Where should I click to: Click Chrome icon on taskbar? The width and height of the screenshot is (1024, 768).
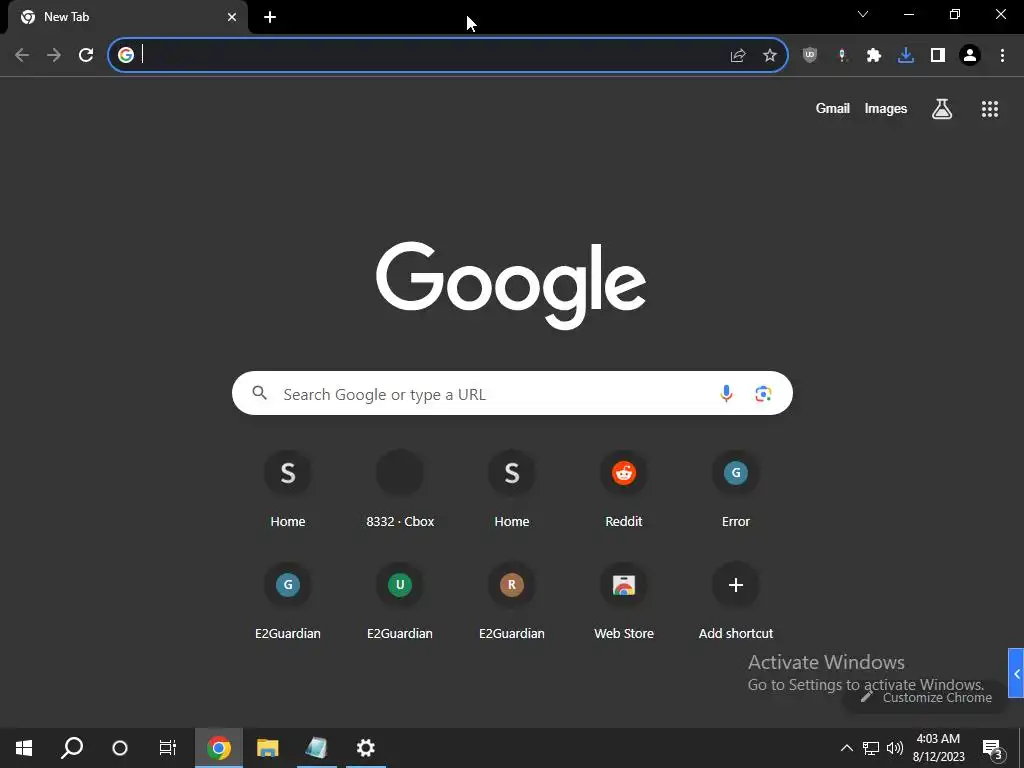(219, 748)
